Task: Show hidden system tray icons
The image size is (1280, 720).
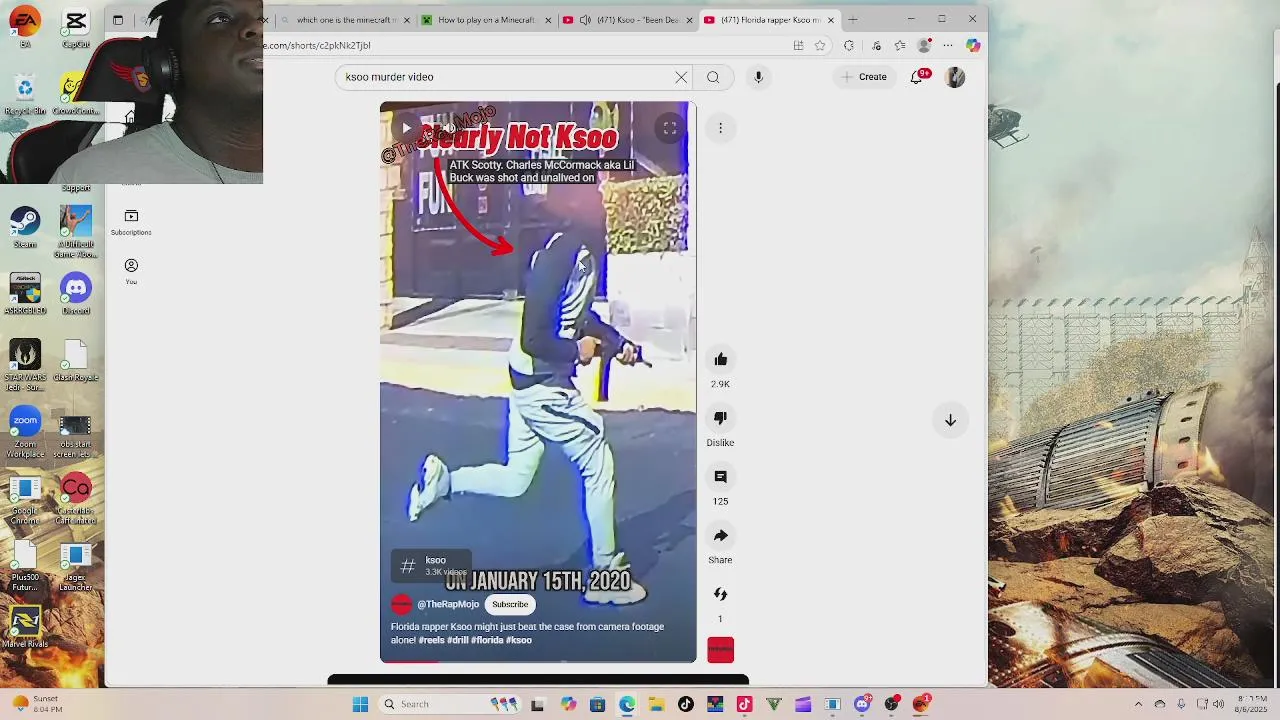Action: tap(1138, 704)
